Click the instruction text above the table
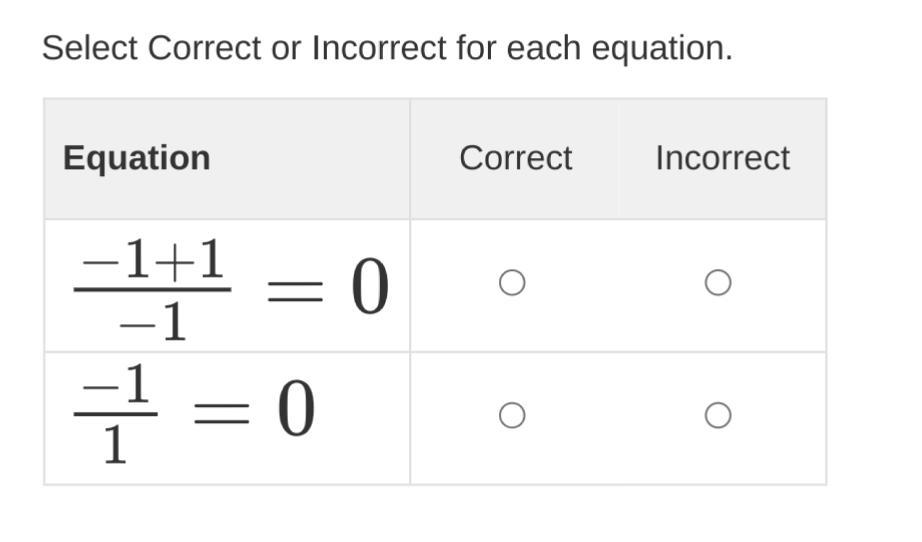 click(x=387, y=48)
